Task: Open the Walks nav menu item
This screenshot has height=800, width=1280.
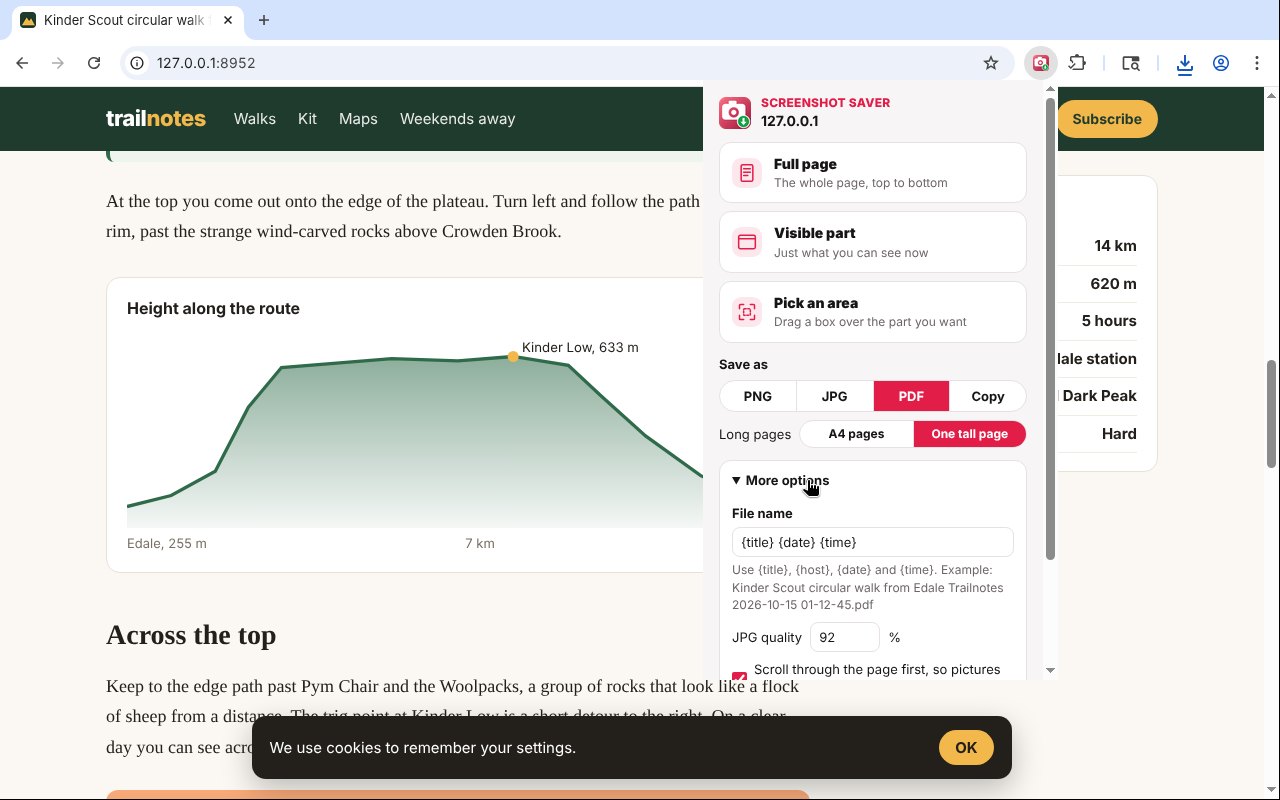Action: point(255,119)
